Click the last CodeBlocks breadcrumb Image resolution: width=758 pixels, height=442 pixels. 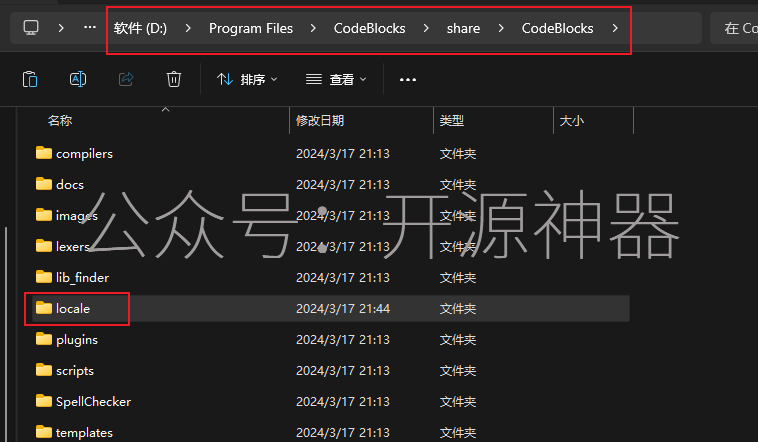557,29
